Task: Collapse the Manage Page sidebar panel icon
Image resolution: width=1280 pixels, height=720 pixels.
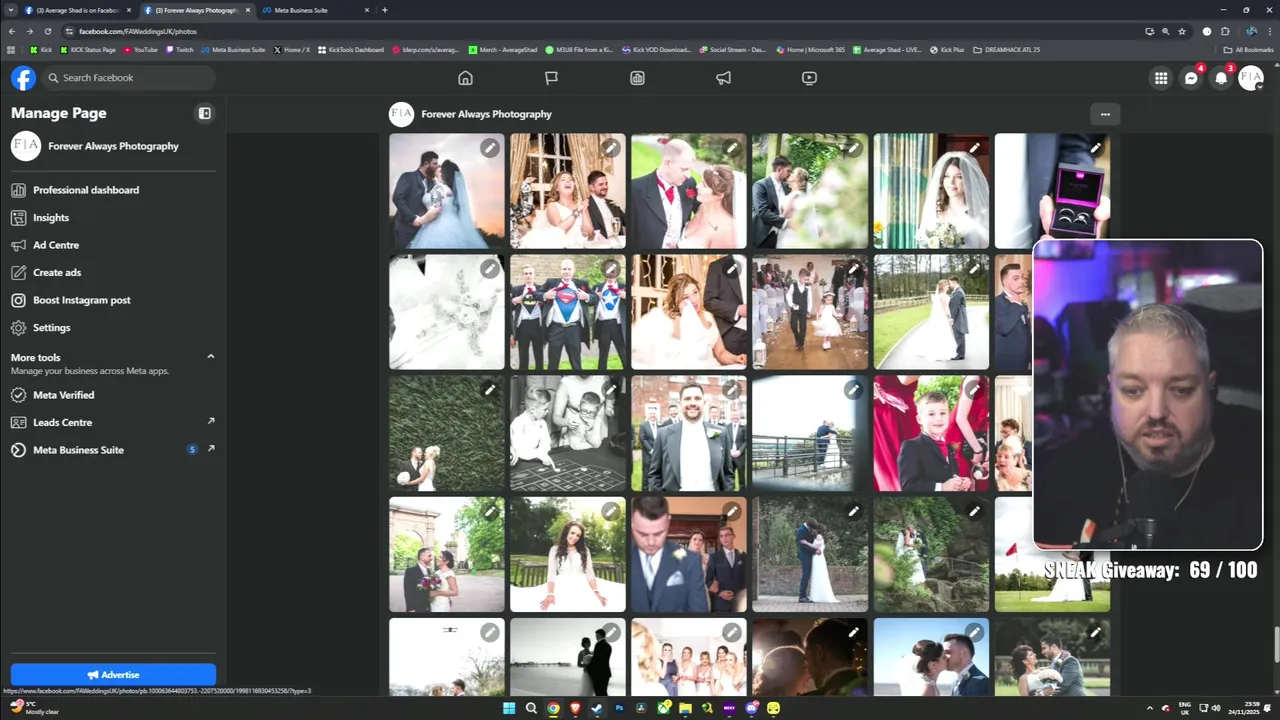Action: (x=205, y=113)
